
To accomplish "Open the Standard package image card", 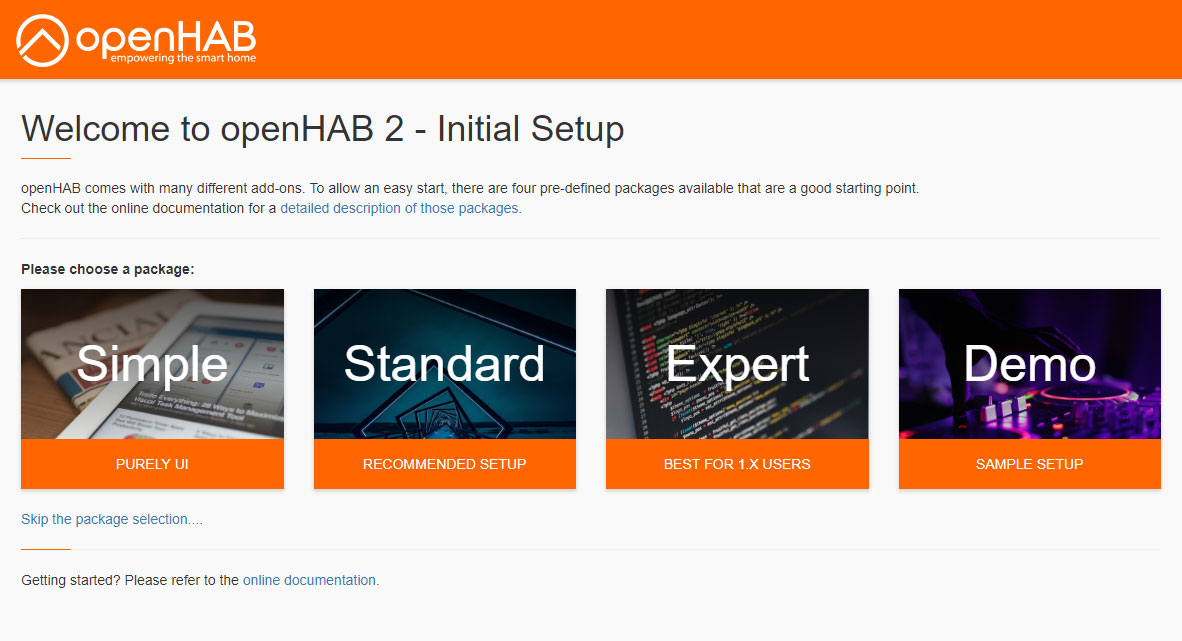I will click(x=445, y=364).
